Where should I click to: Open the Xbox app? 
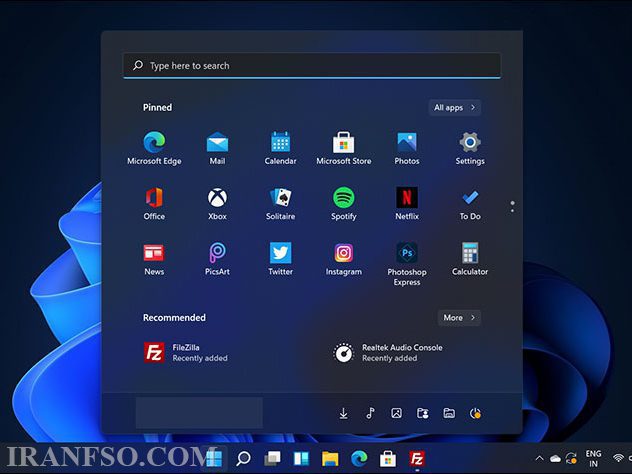217,203
